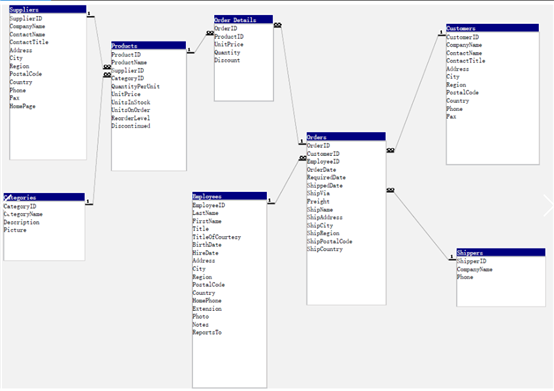Click the next-image chevron arrow
This screenshot has width=554, height=391.
click(549, 206)
